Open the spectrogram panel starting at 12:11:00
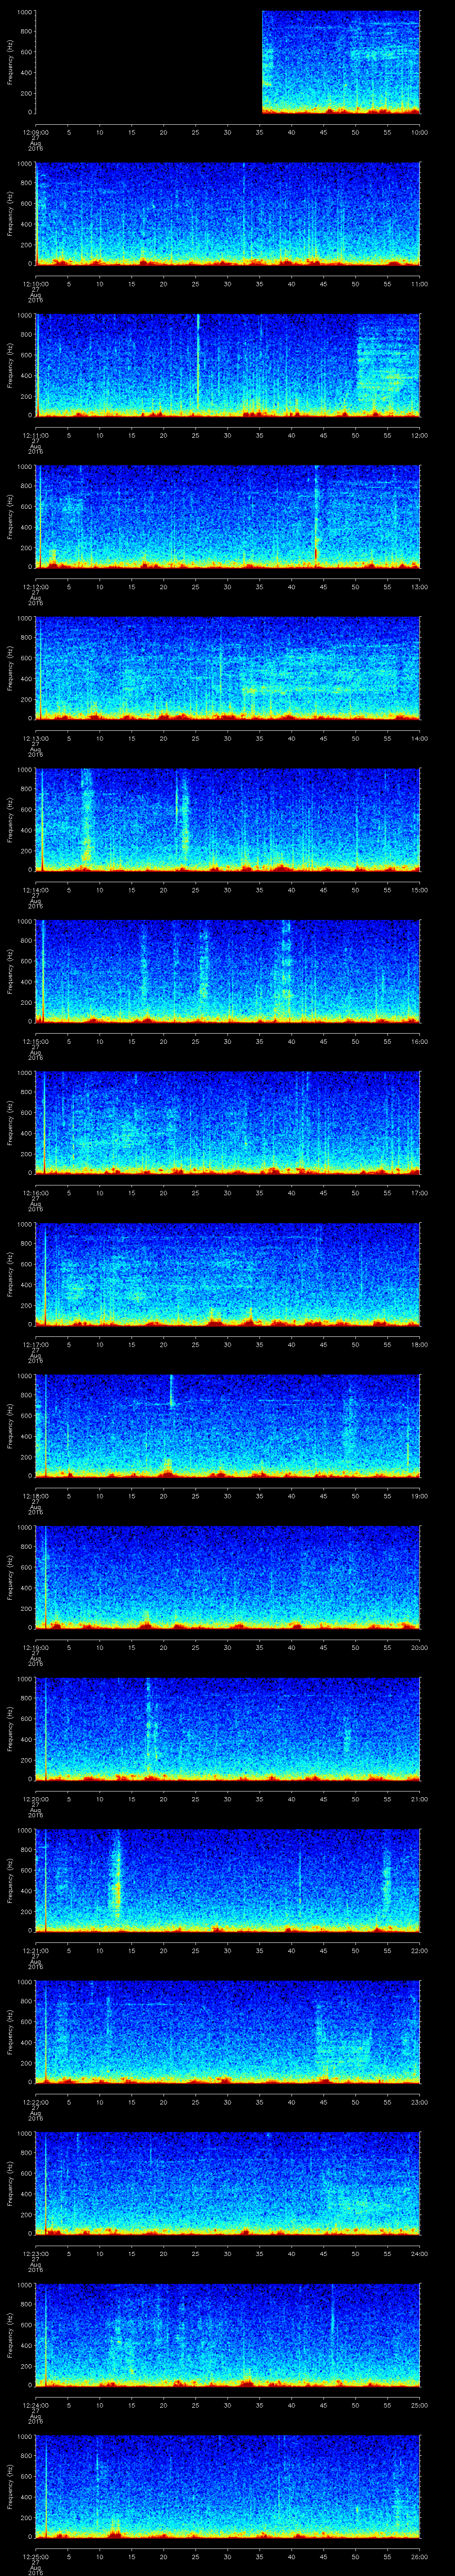The height and width of the screenshot is (2576, 455). [228, 365]
